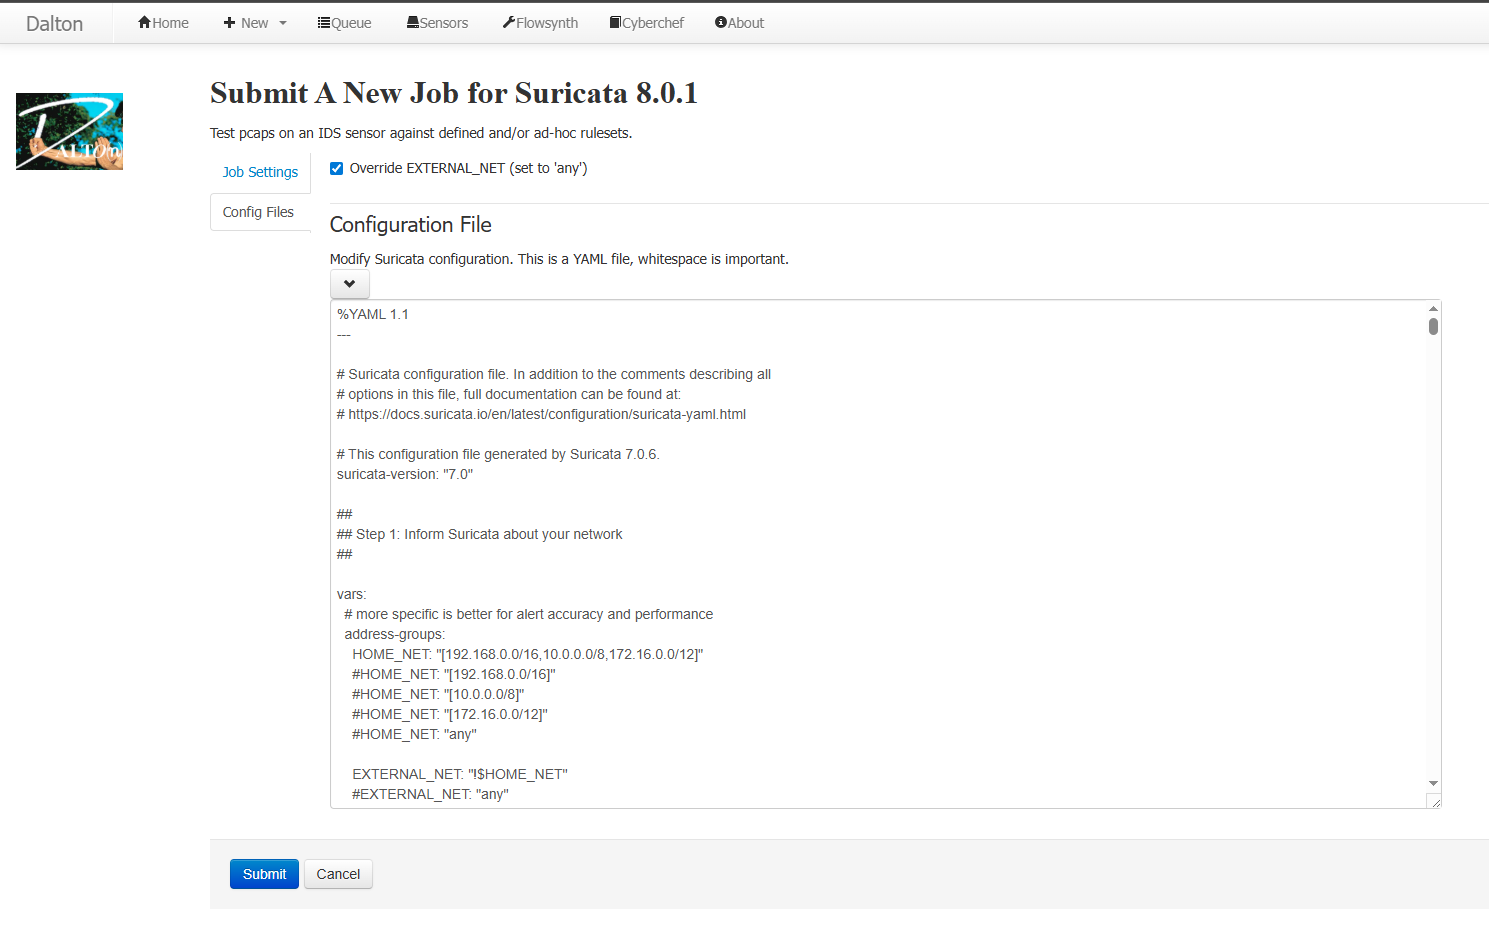Click the '#HOME_NET: "[10.0.0.0/8]"' line
Screen dimensions: 1489x931
(x=438, y=694)
